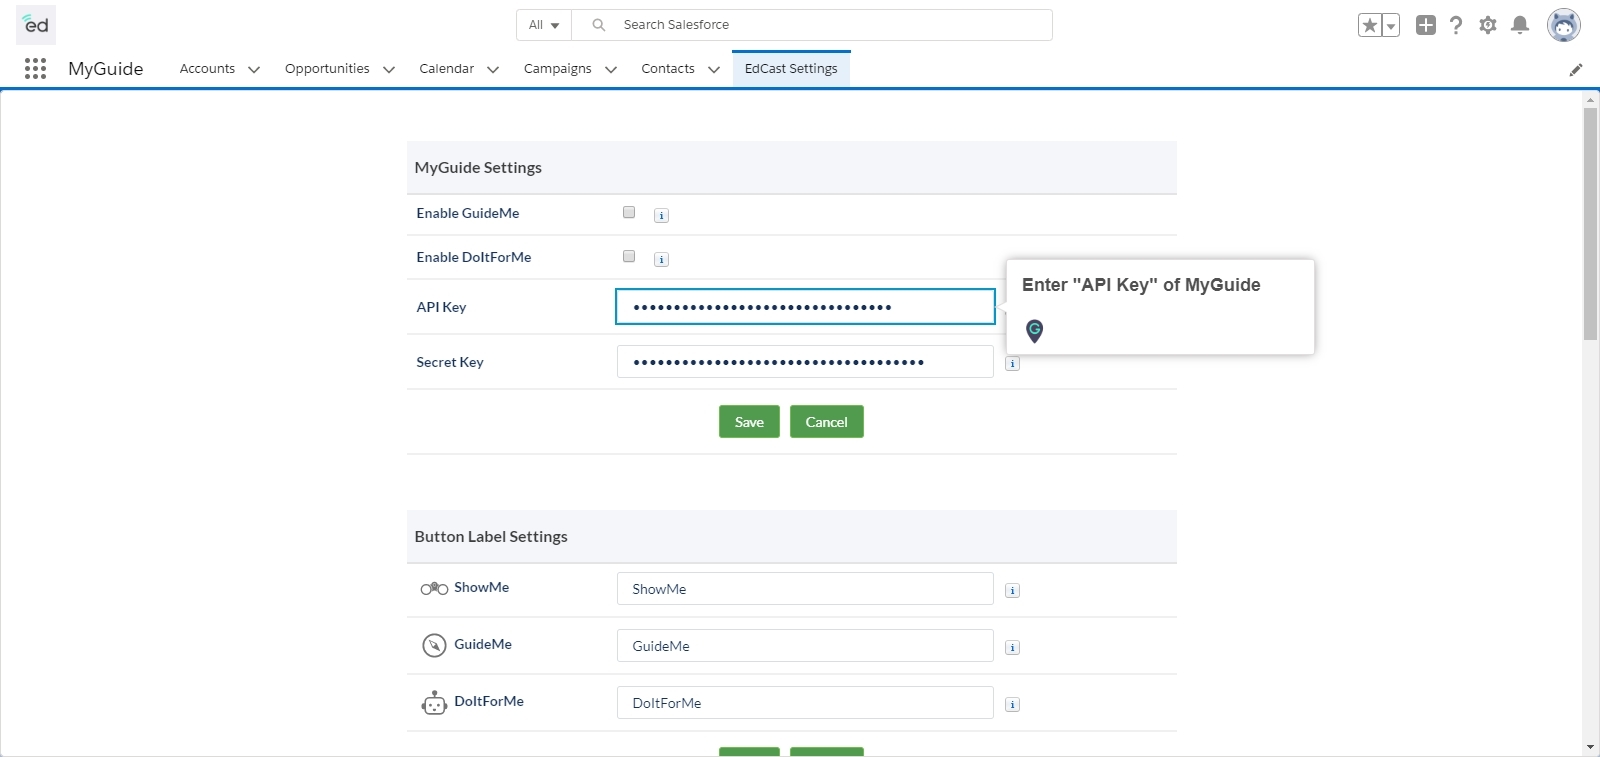Click the Enable DoItForMe label text
The image size is (1600, 757).
click(x=474, y=257)
